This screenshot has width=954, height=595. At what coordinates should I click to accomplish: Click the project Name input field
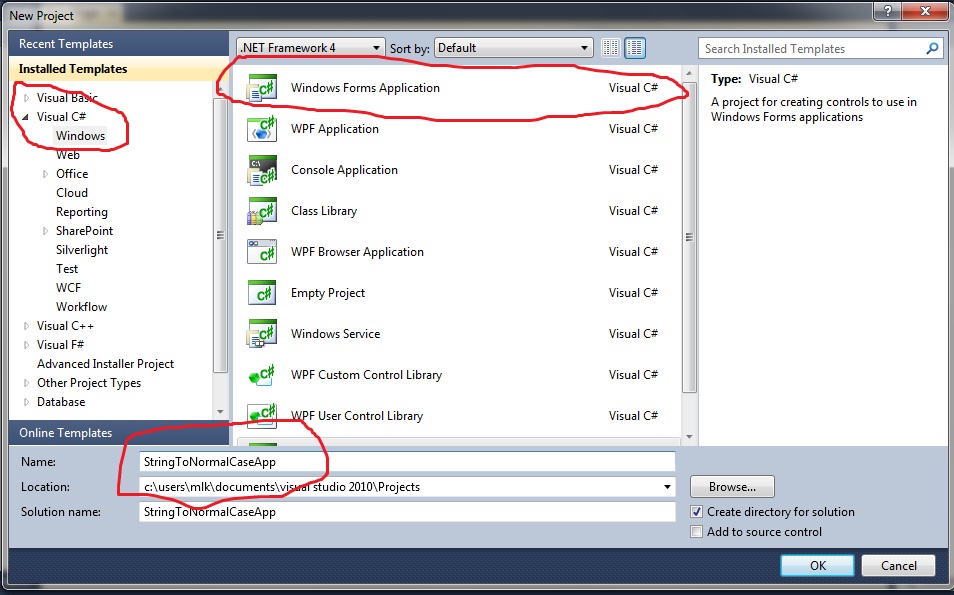pyautogui.click(x=407, y=462)
